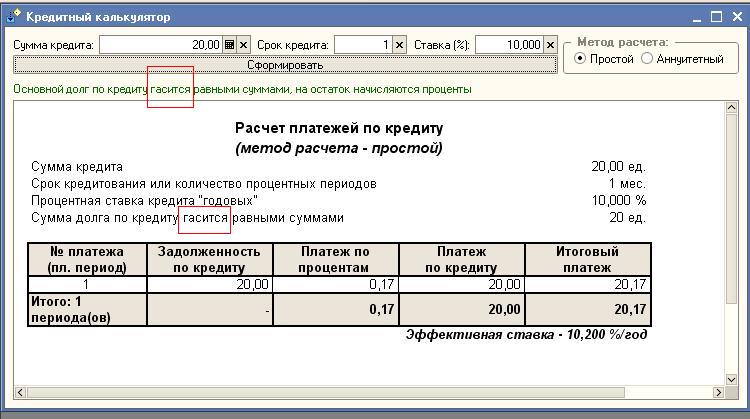Minimize the Кредитный калькулятор window
750x419 pixels.
pos(696,17)
